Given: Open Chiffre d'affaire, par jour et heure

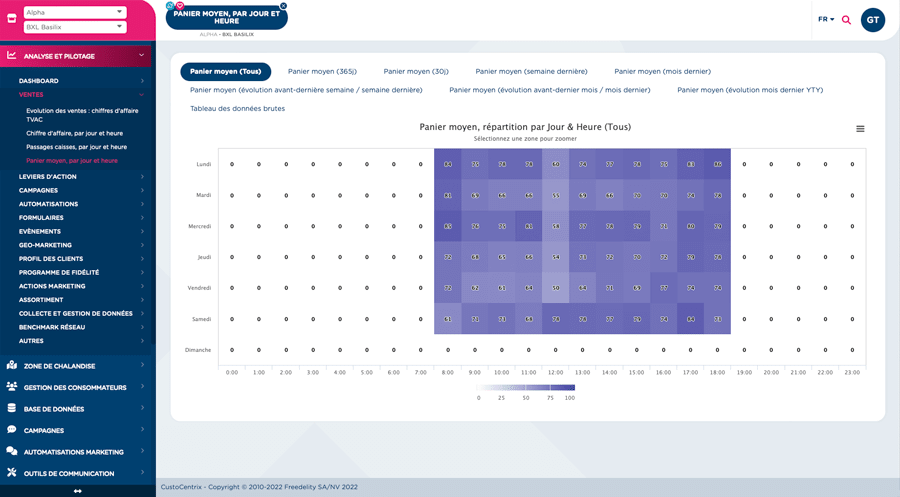Looking at the screenshot, I should [x=75, y=133].
